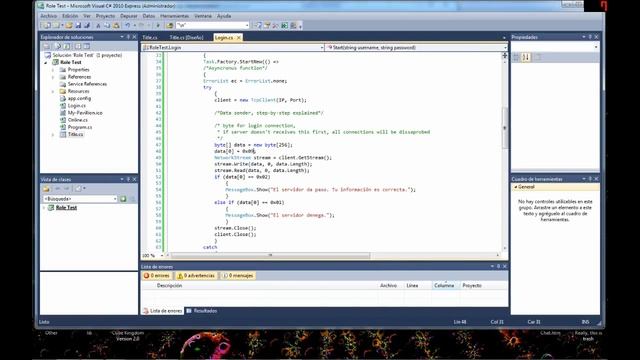The height and width of the screenshot is (360, 640).
Task: Click the Start Debugging play icon
Action: (x=158, y=25)
